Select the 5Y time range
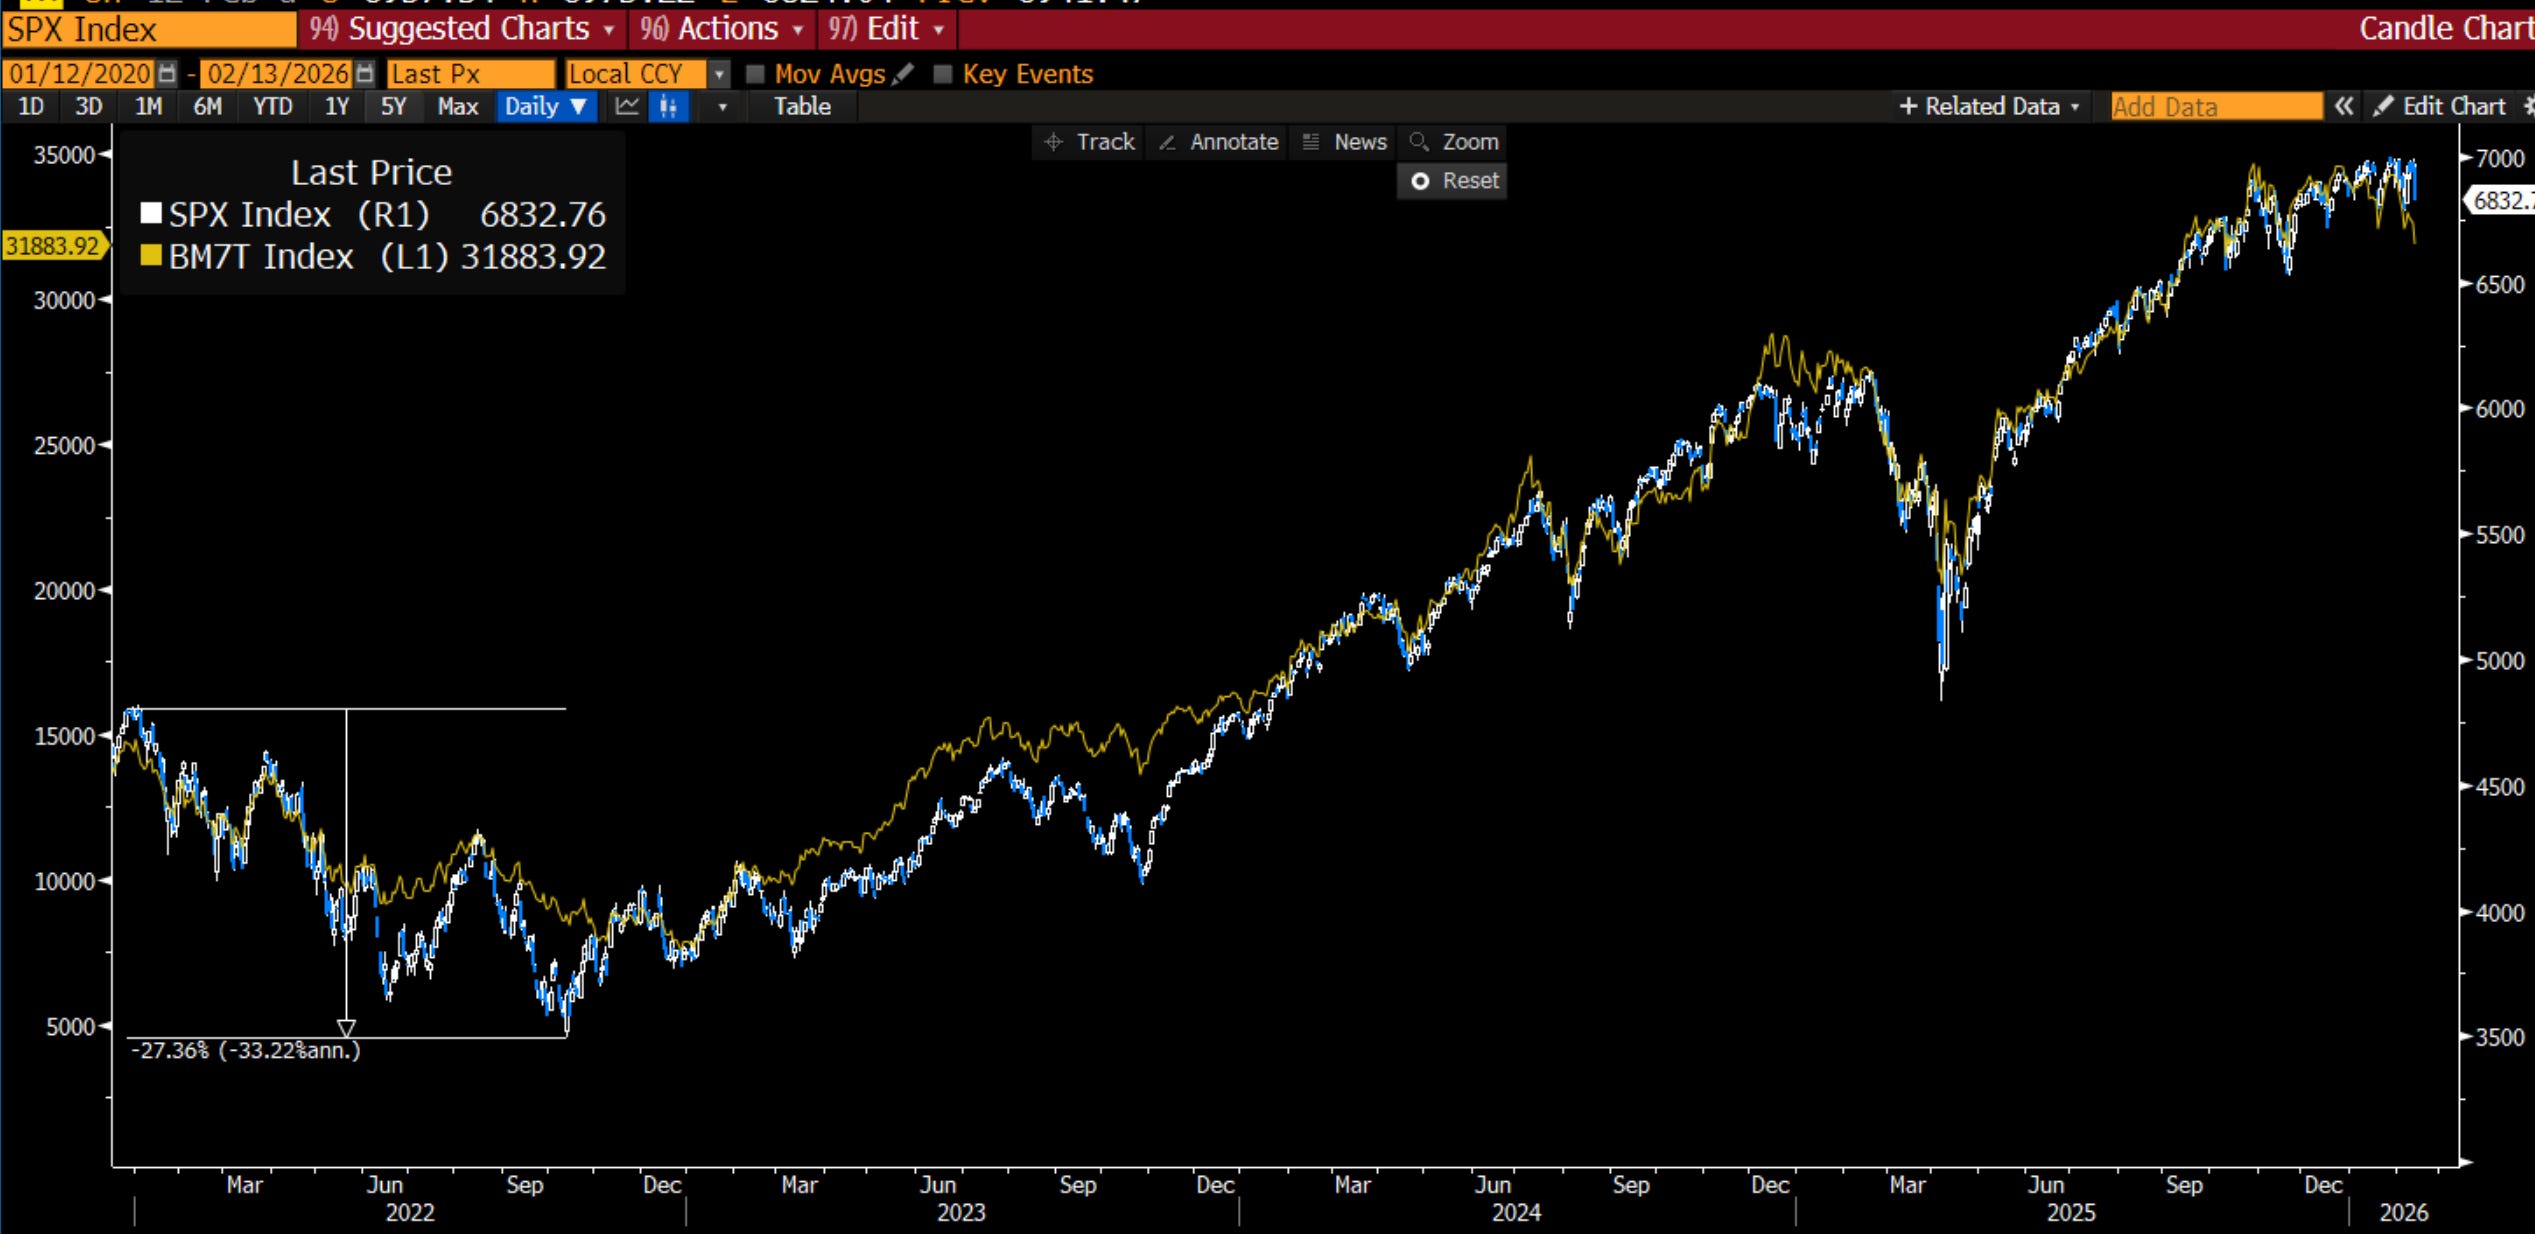This screenshot has width=2535, height=1234. point(393,106)
